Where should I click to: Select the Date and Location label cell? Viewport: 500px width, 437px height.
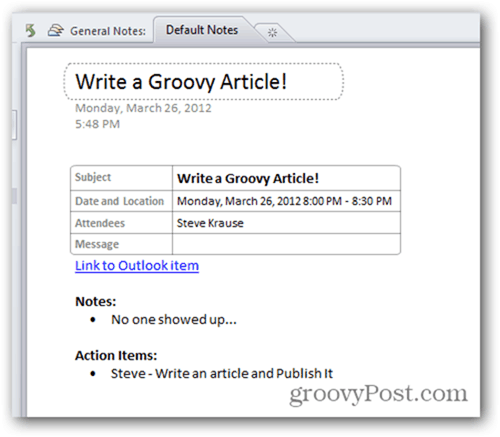click(121, 201)
